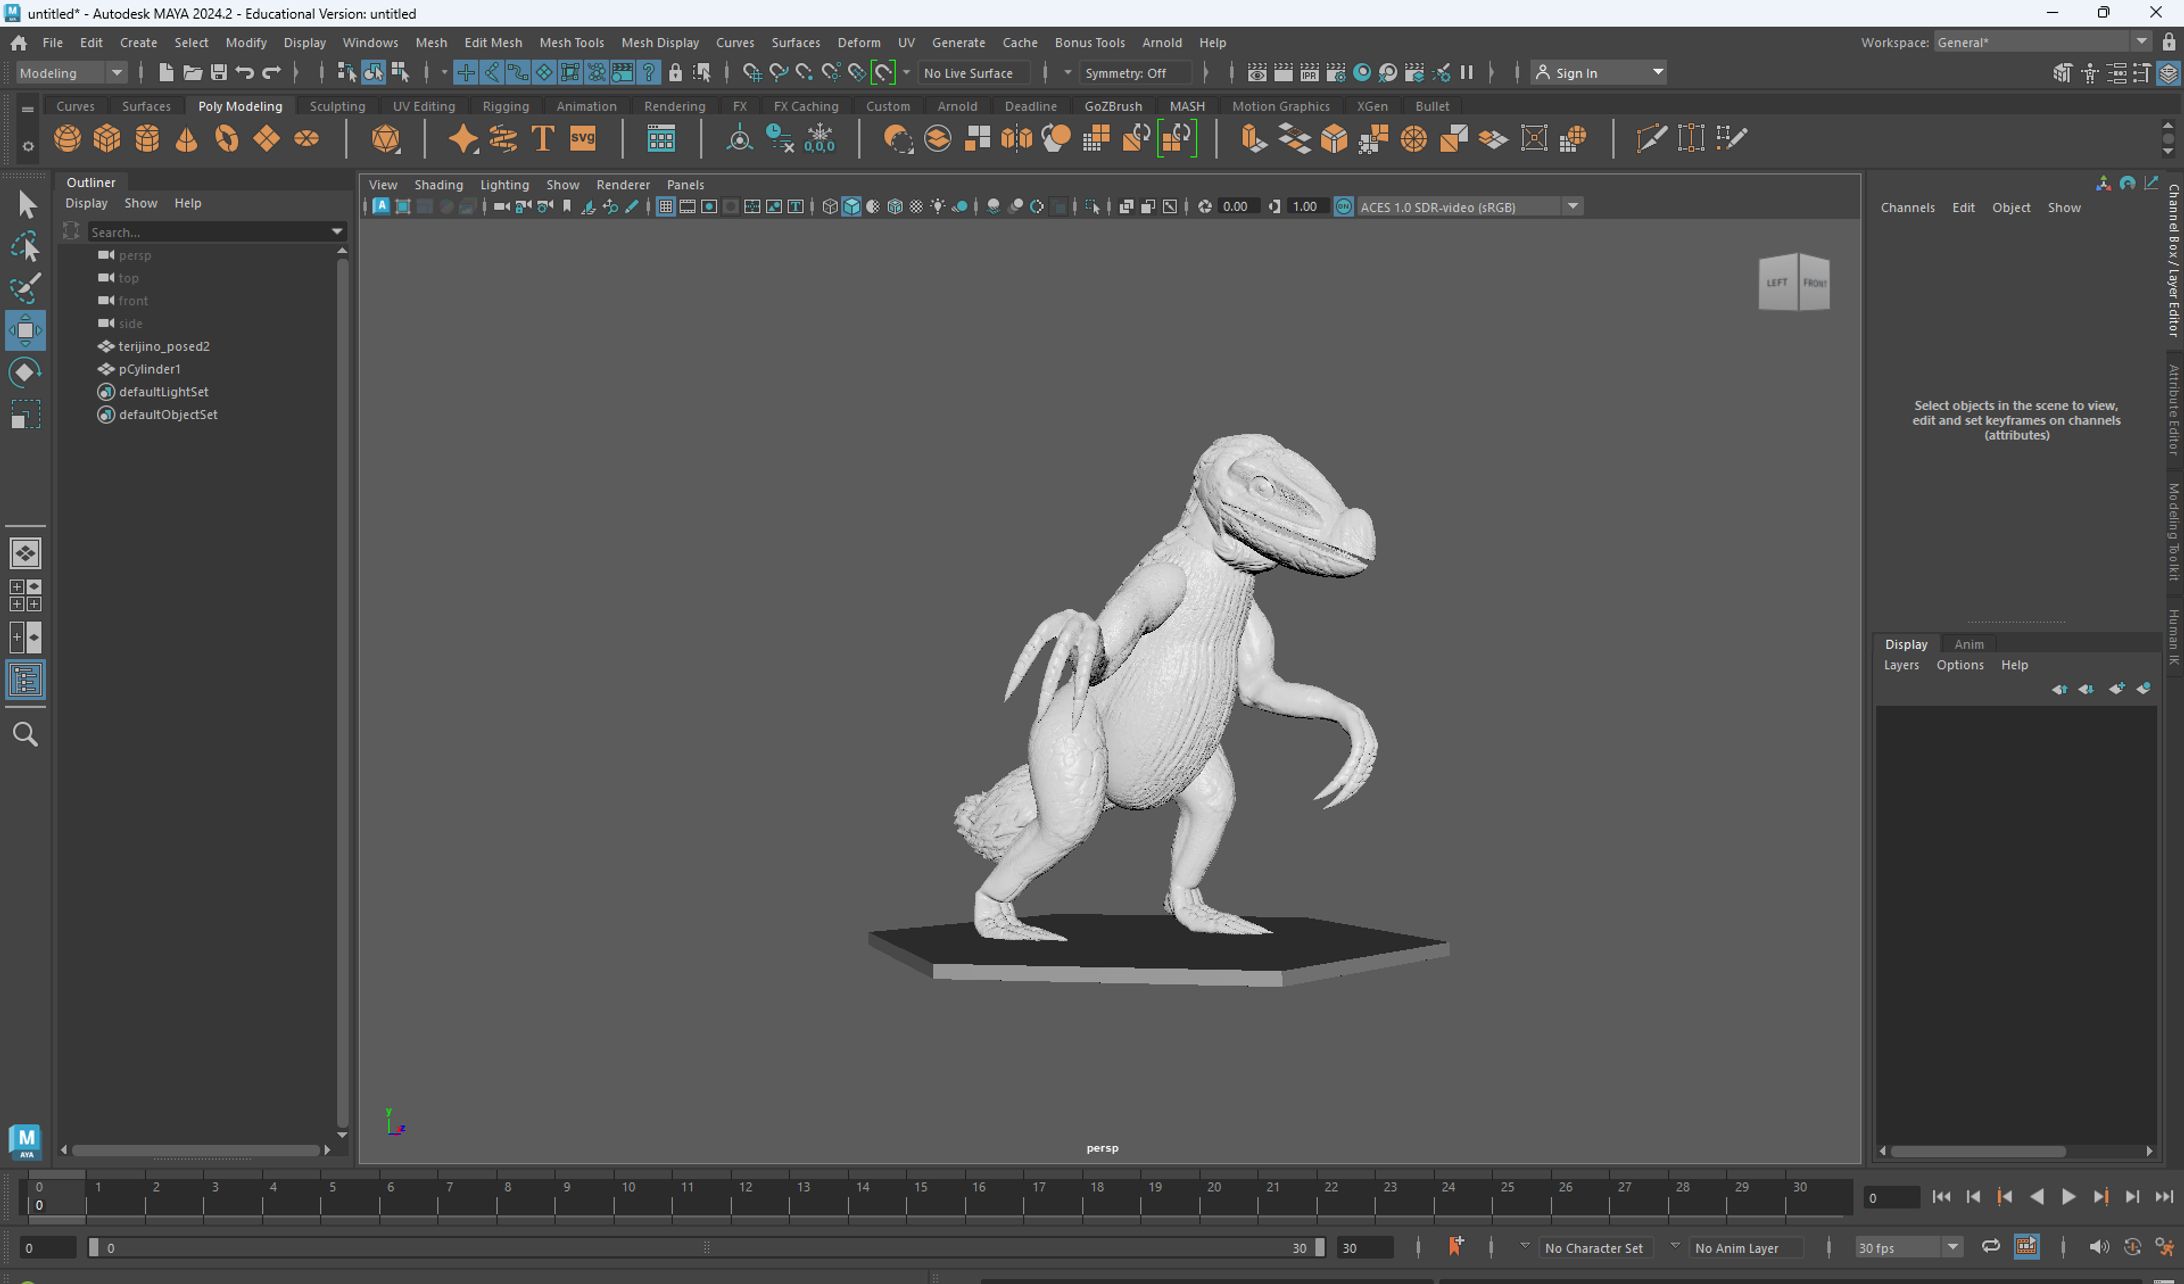Click the polygon sphere shelf icon
Image resolution: width=2184 pixels, height=1284 pixels.
tap(67, 139)
